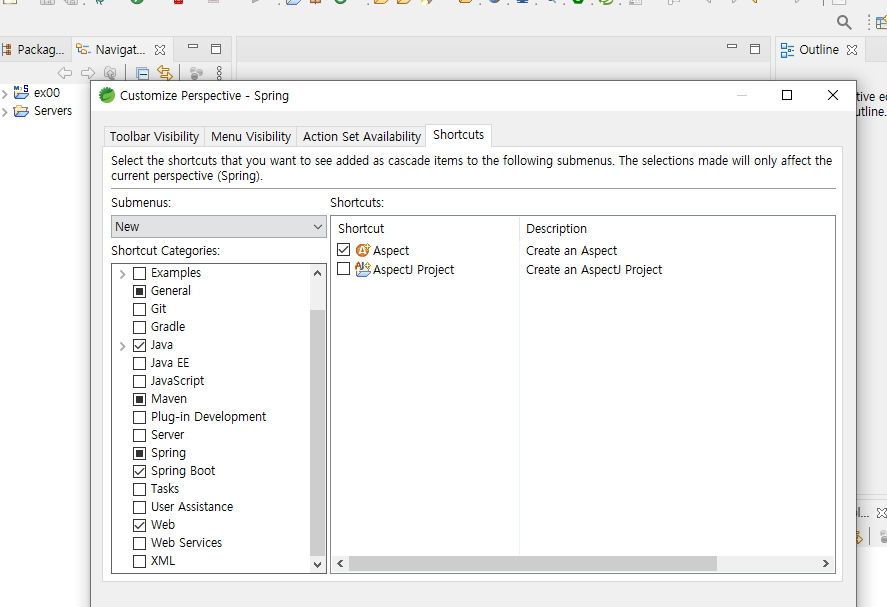
Task: Click the shortcuts horizontal scrollbar thumb
Action: (x=533, y=563)
